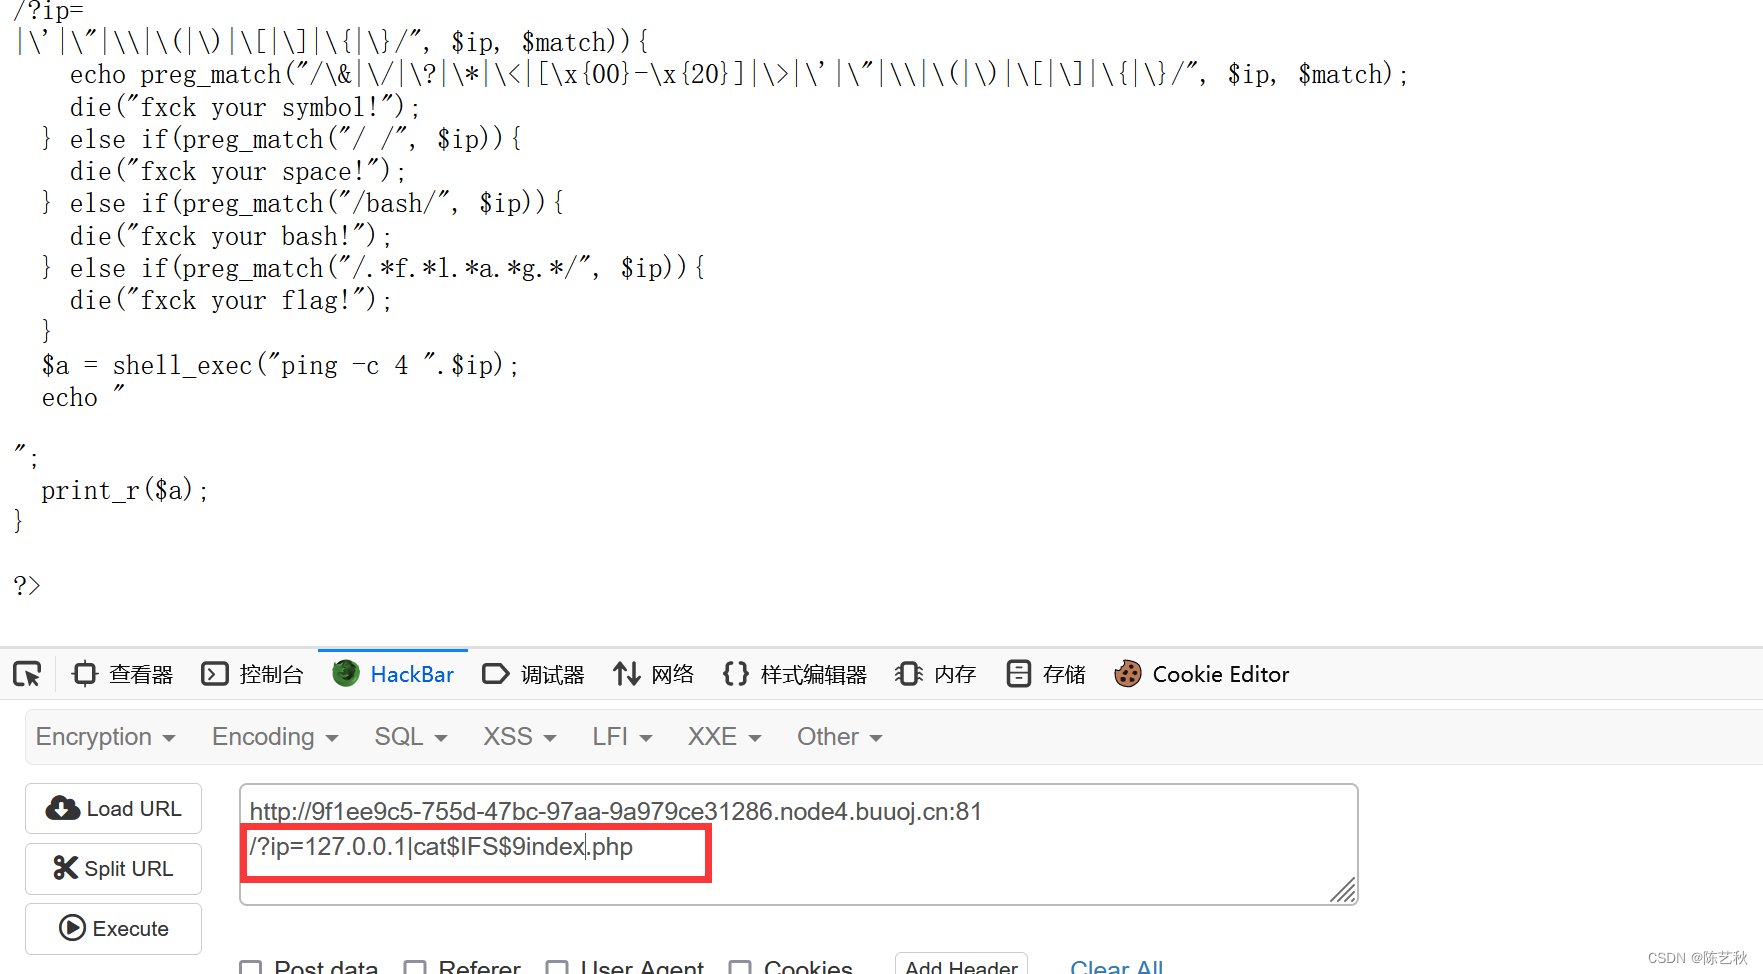This screenshot has height=974, width=1763.
Task: Click the text 'fxck your bash!'
Action: [245, 236]
